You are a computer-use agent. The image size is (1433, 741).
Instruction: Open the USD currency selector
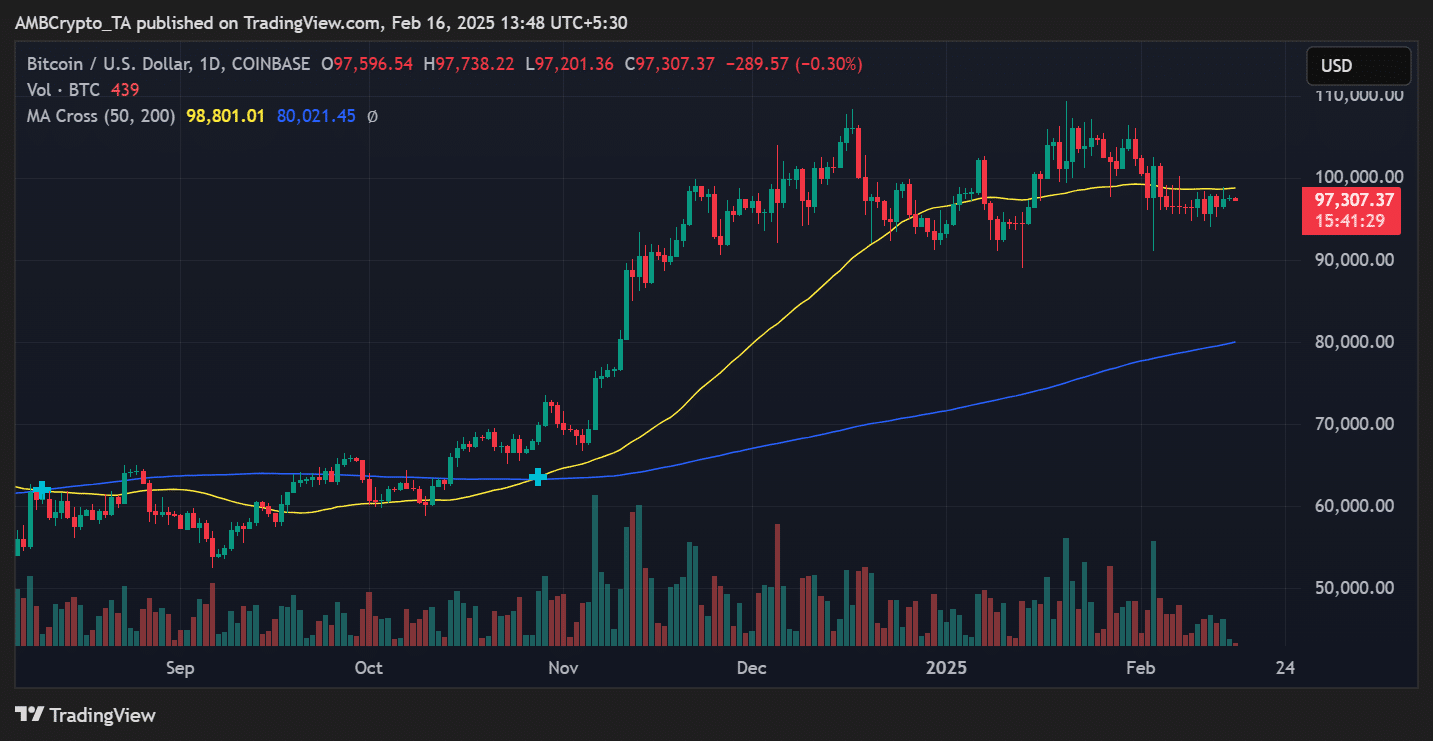(1358, 65)
